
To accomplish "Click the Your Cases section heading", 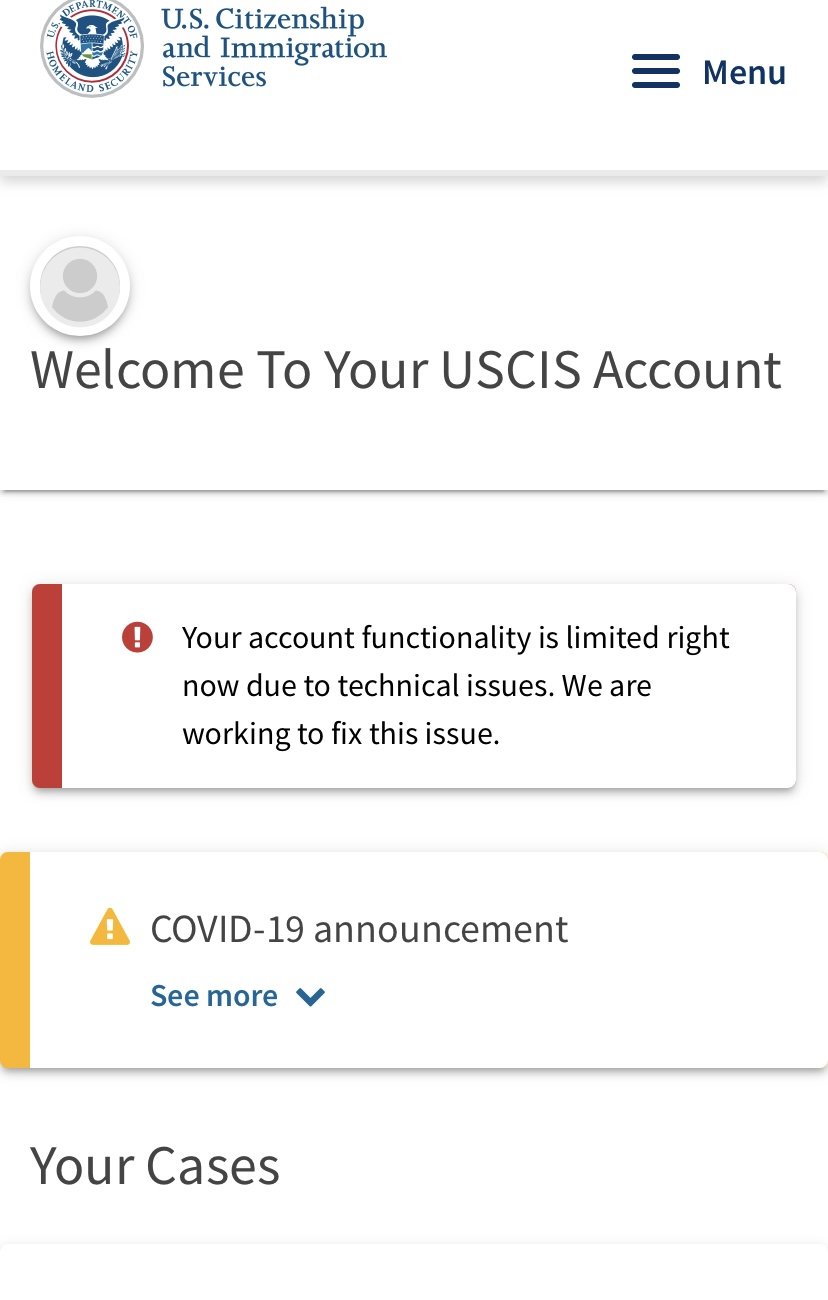I will click(x=155, y=1166).
